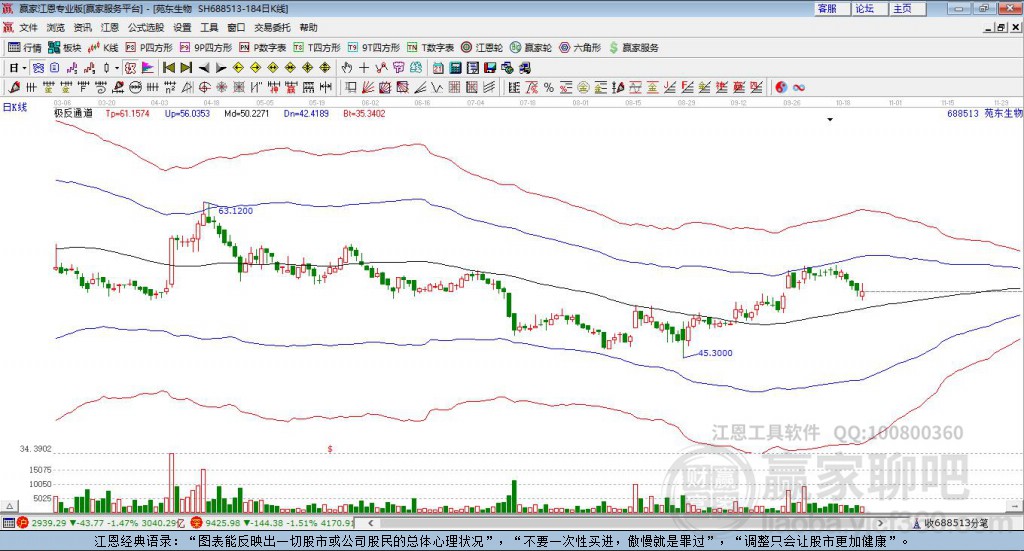Jump to first bar with skip-back arrow
This screenshot has height=551, width=1024.
click(x=168, y=68)
